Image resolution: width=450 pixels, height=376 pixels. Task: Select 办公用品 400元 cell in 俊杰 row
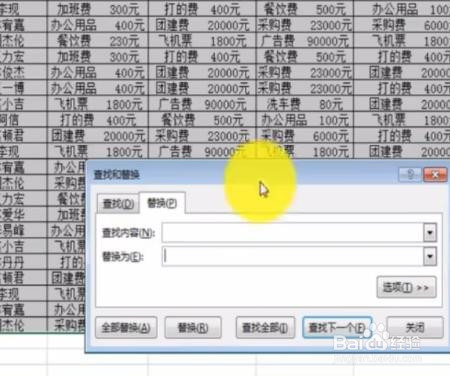pos(98,73)
